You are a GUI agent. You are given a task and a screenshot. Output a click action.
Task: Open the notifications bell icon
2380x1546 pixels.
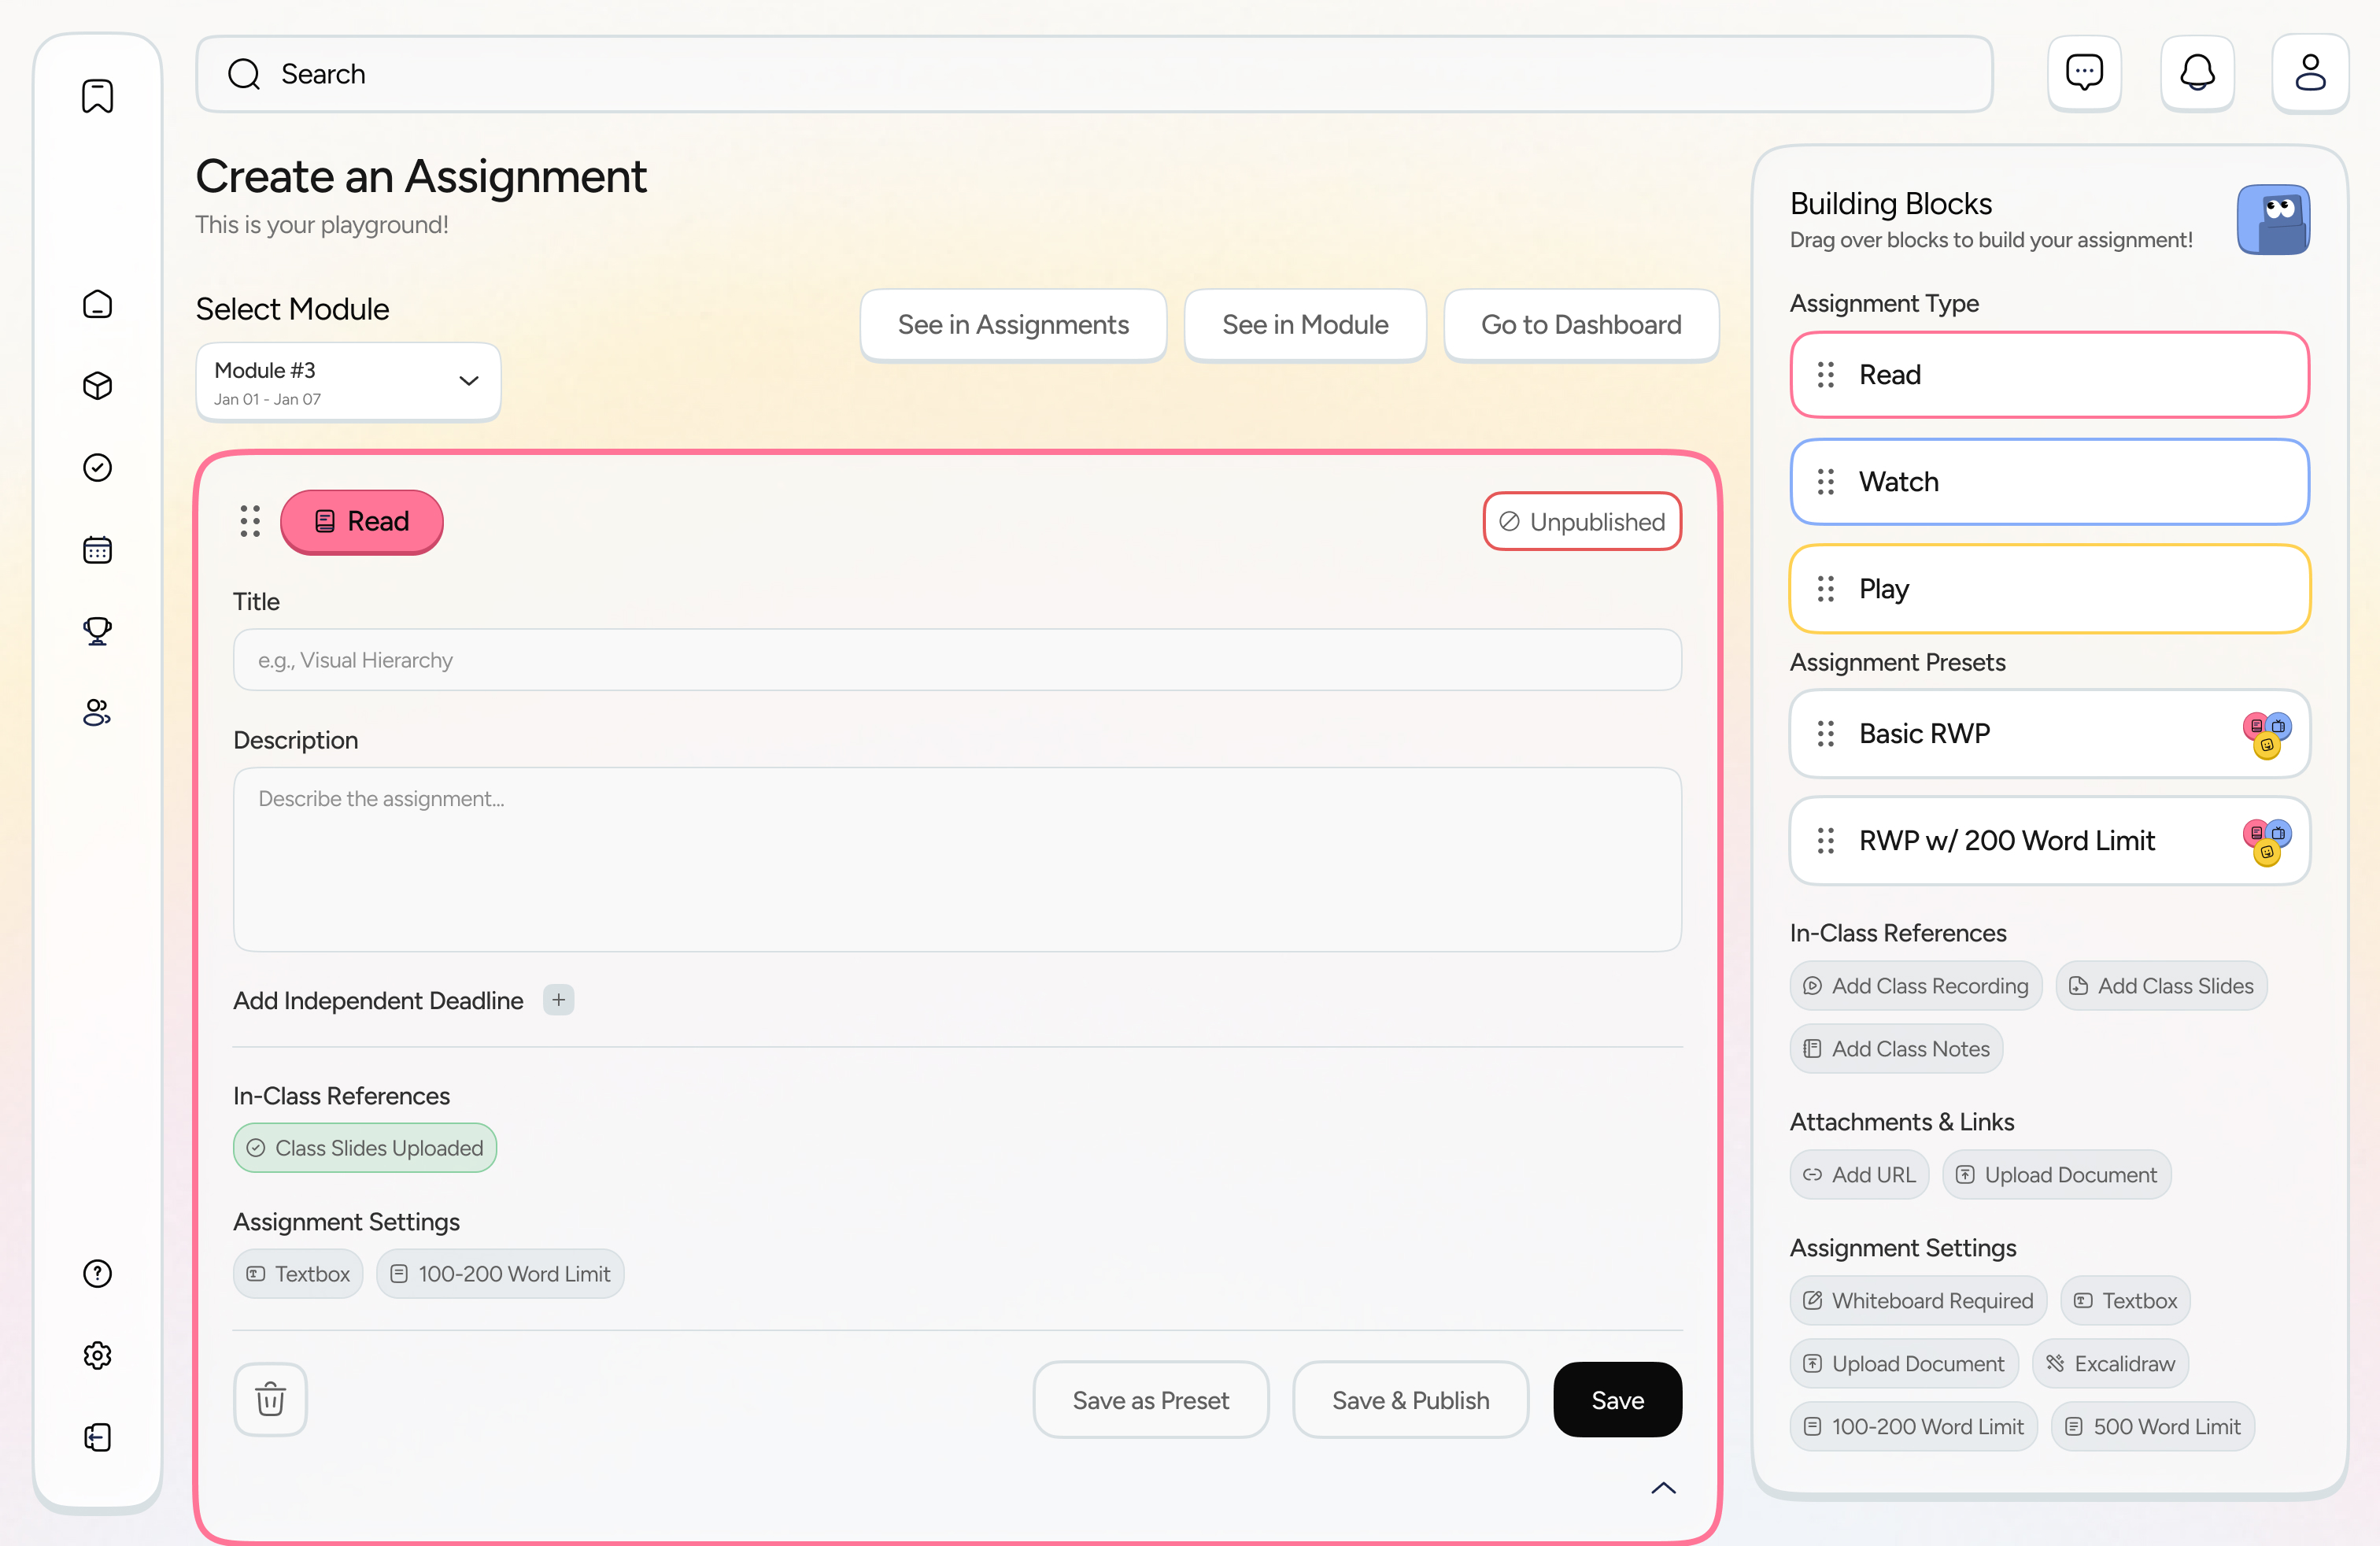coord(2197,72)
